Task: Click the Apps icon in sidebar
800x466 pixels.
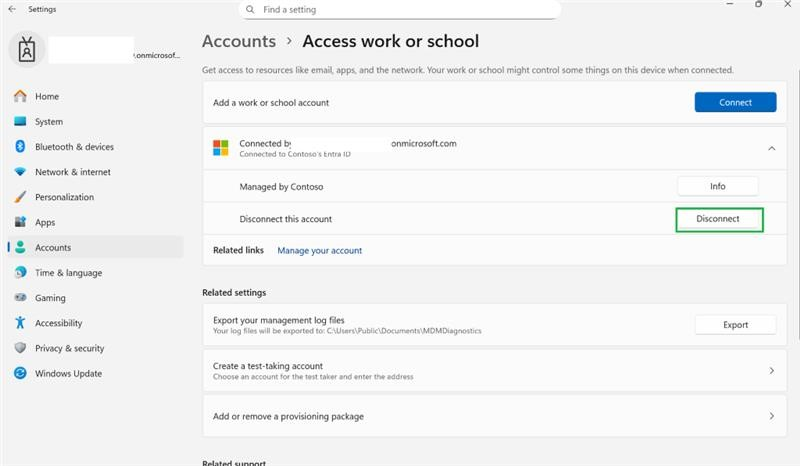Action: coord(20,222)
